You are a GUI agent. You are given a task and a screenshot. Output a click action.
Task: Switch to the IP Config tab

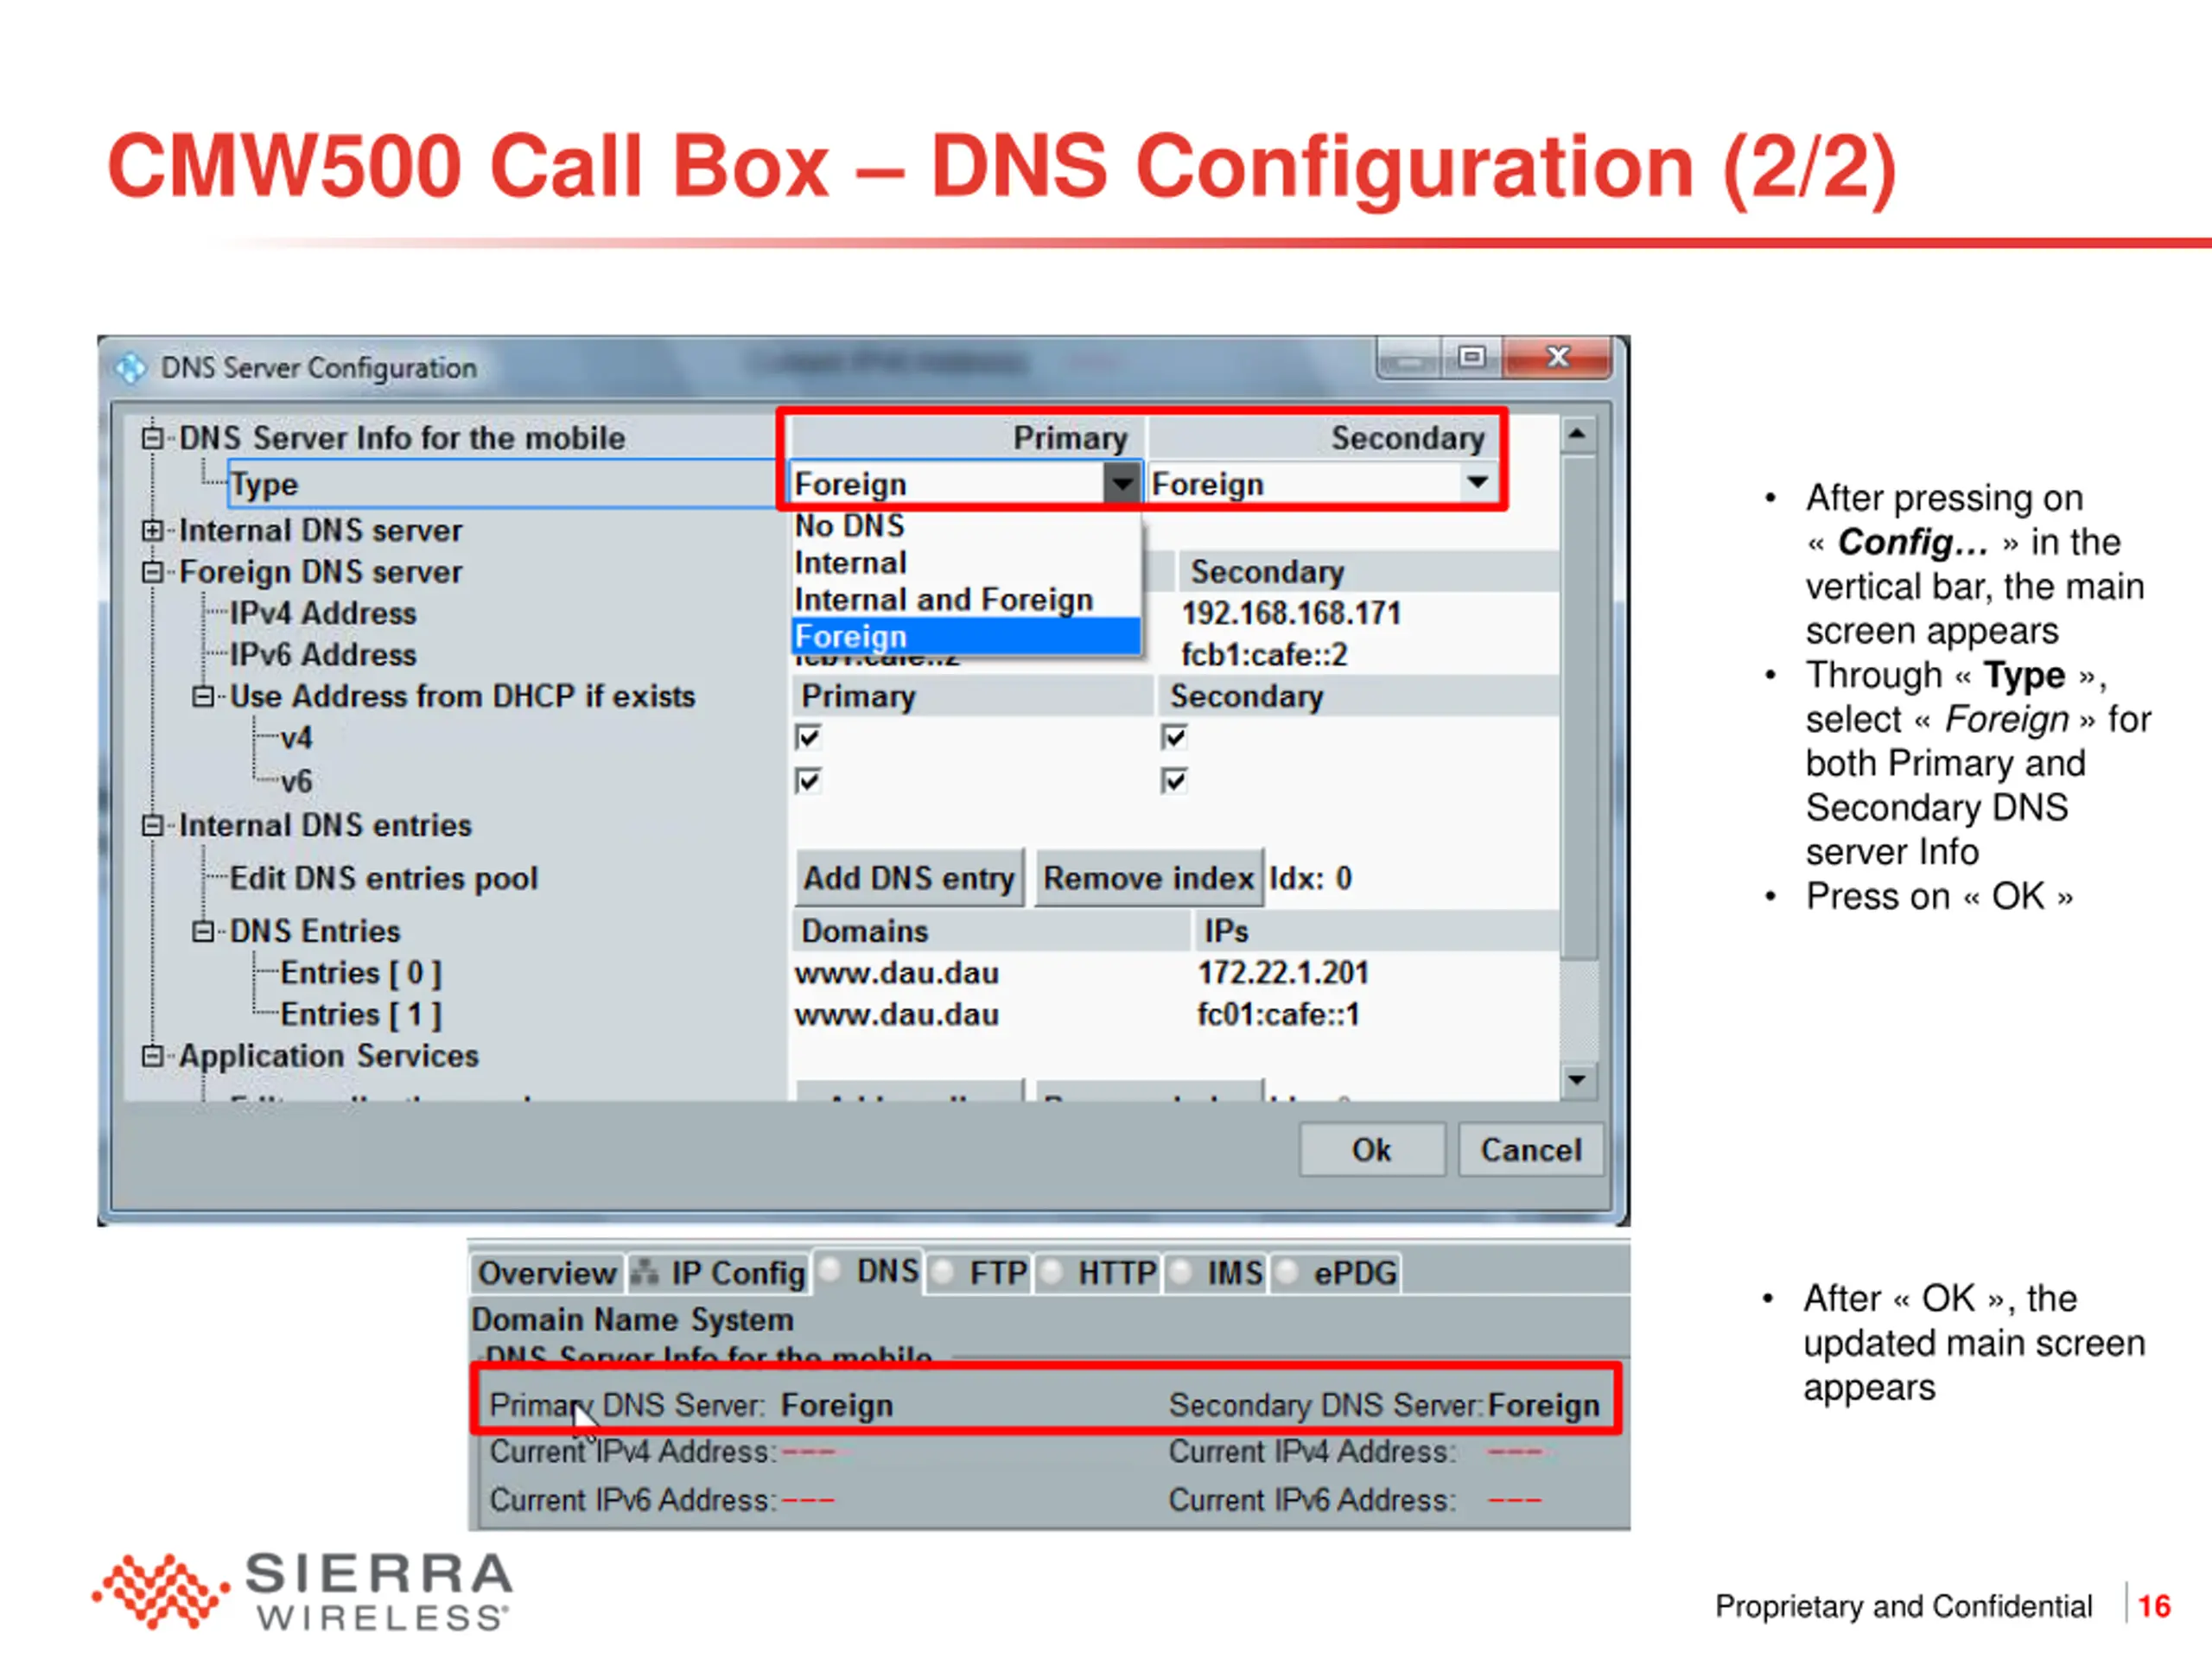pyautogui.click(x=717, y=1273)
